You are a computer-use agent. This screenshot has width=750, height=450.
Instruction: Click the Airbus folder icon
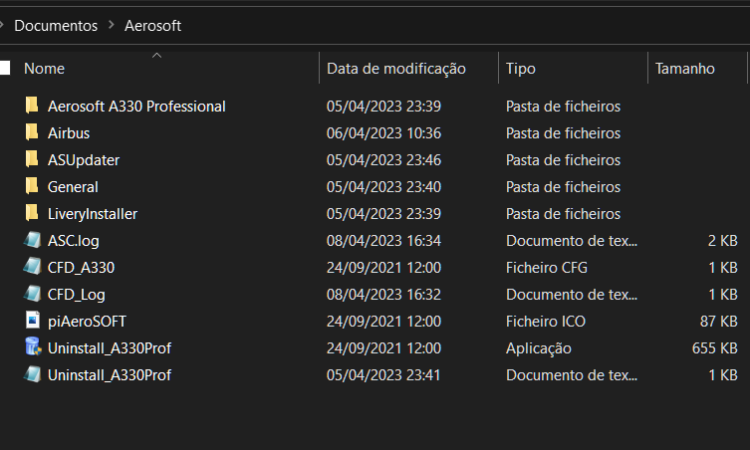click(x=32, y=132)
